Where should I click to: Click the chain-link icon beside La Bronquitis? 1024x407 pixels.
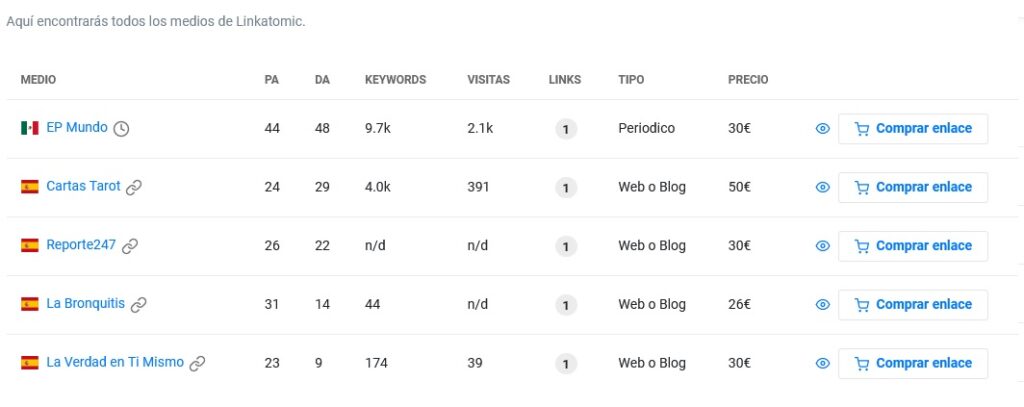(x=139, y=305)
